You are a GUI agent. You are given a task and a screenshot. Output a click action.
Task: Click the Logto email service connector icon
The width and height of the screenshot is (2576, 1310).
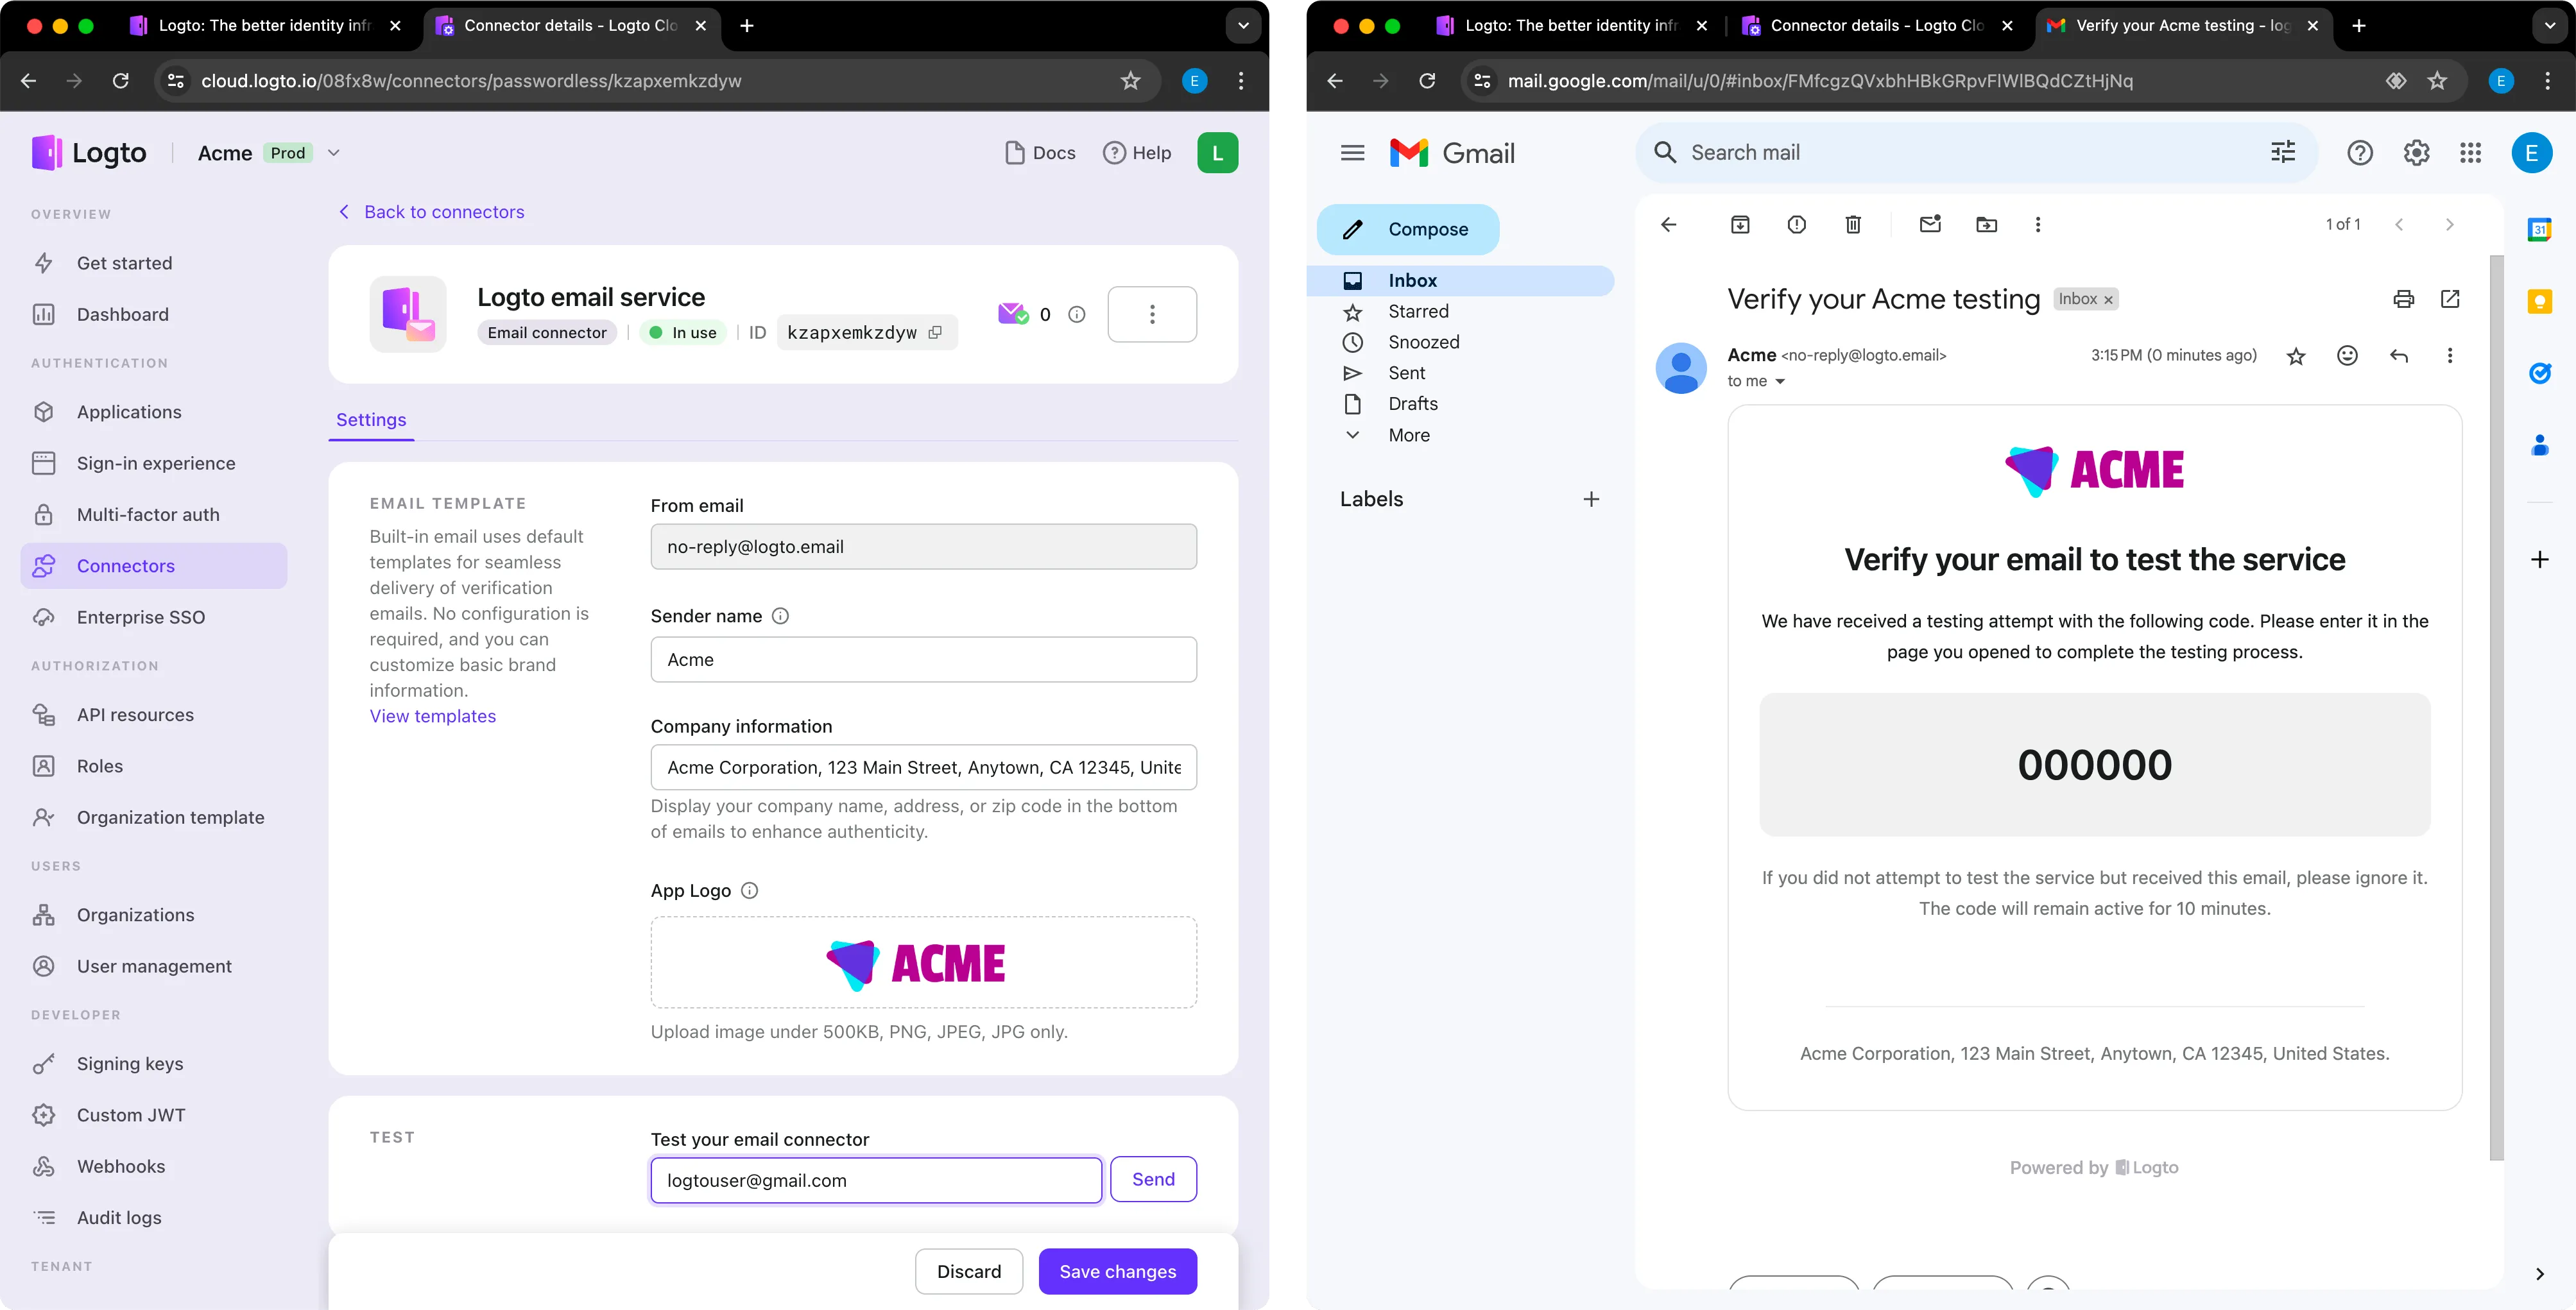(x=408, y=314)
